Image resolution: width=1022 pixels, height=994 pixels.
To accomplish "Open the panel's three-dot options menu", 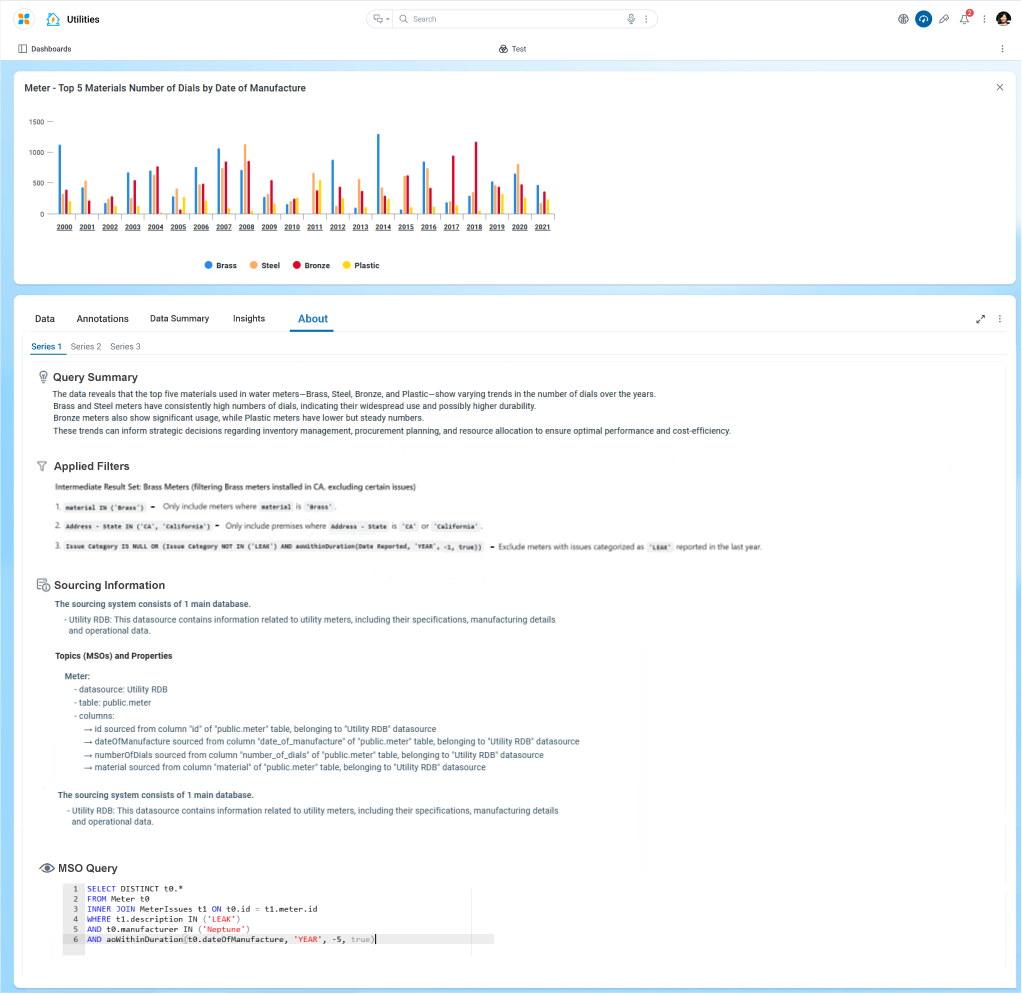I will click(1000, 319).
